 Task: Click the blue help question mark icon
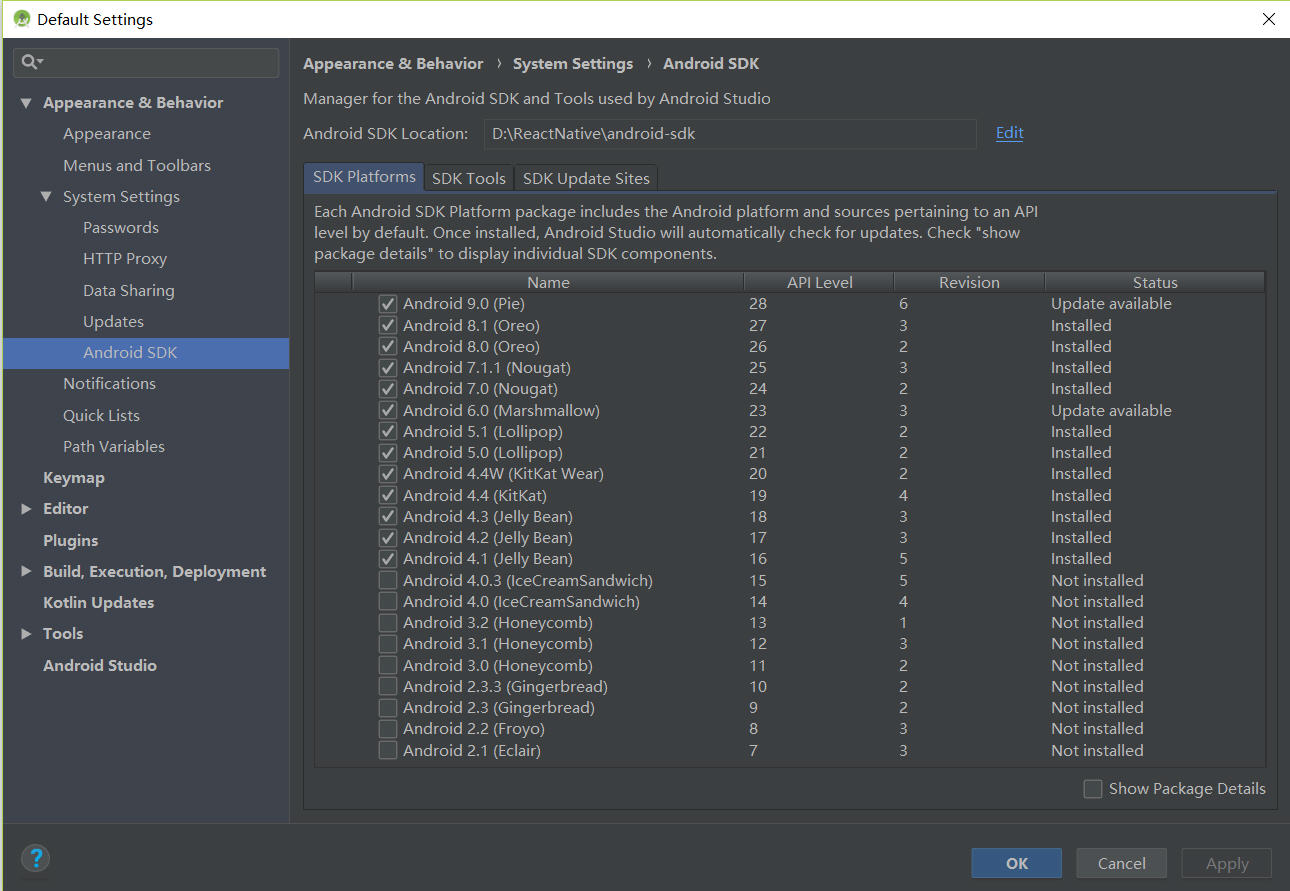click(x=36, y=858)
